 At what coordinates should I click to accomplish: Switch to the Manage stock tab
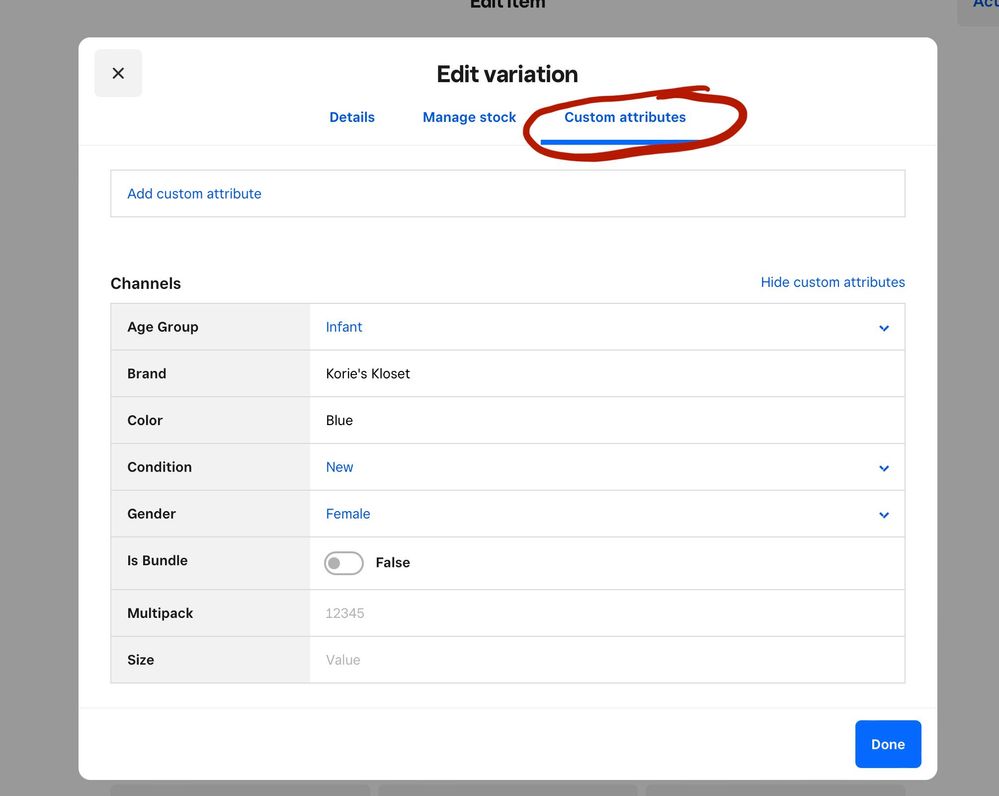[469, 117]
